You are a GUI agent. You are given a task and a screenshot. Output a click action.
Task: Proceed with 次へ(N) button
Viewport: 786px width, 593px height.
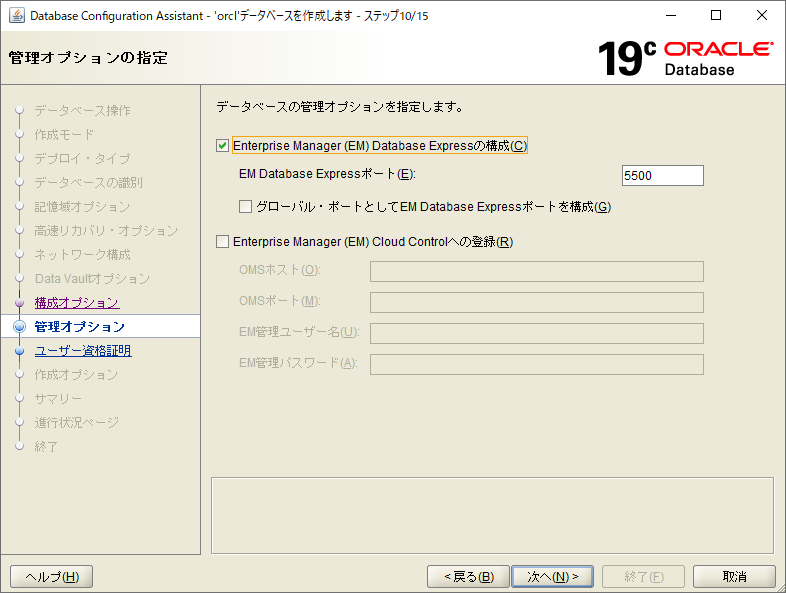[x=552, y=576]
